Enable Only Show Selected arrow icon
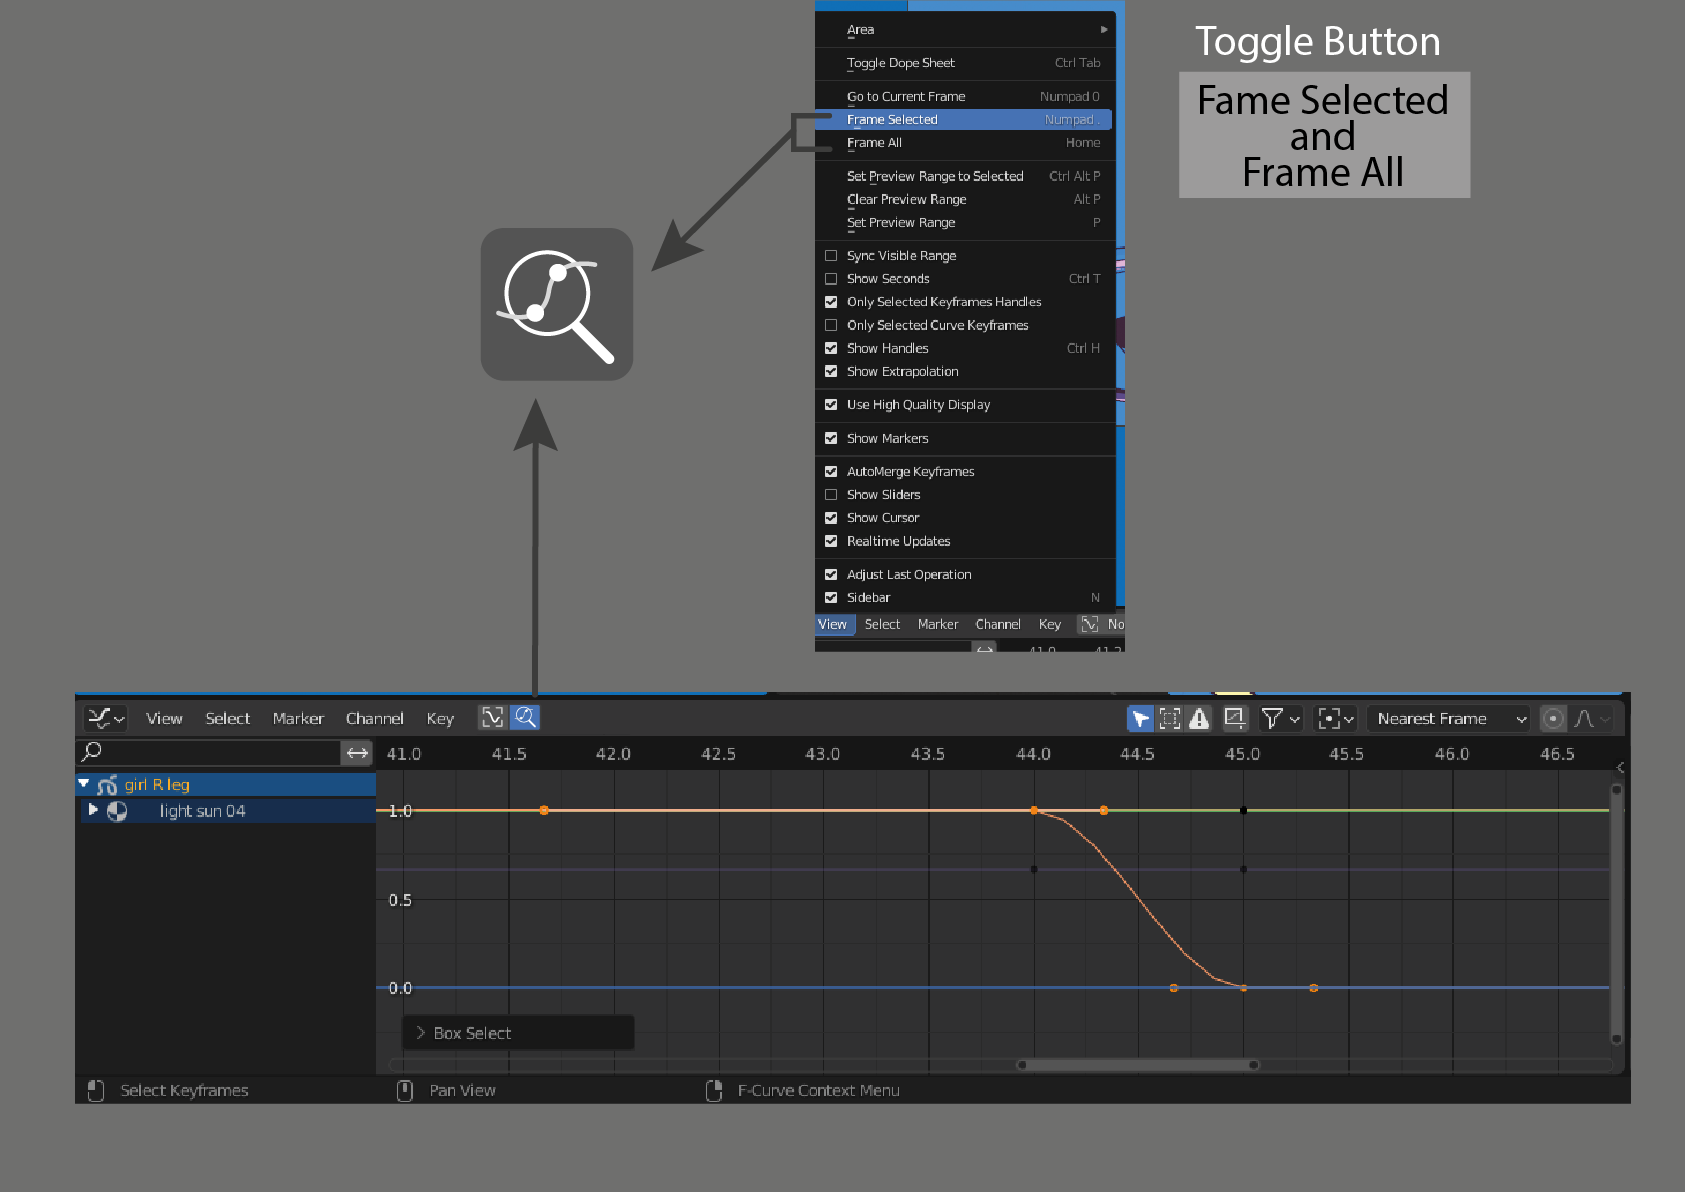Viewport: 1685px width, 1192px height. pyautogui.click(x=1140, y=718)
